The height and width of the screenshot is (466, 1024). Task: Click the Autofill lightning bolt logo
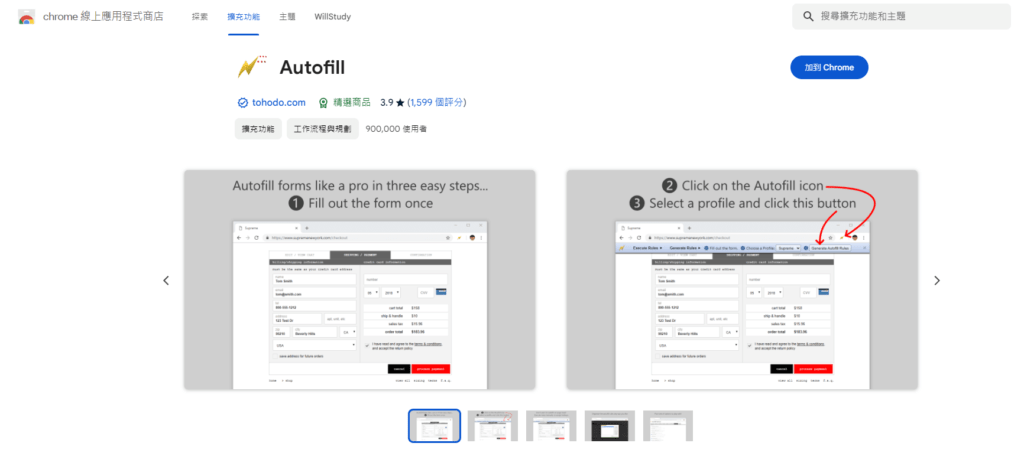pos(252,67)
